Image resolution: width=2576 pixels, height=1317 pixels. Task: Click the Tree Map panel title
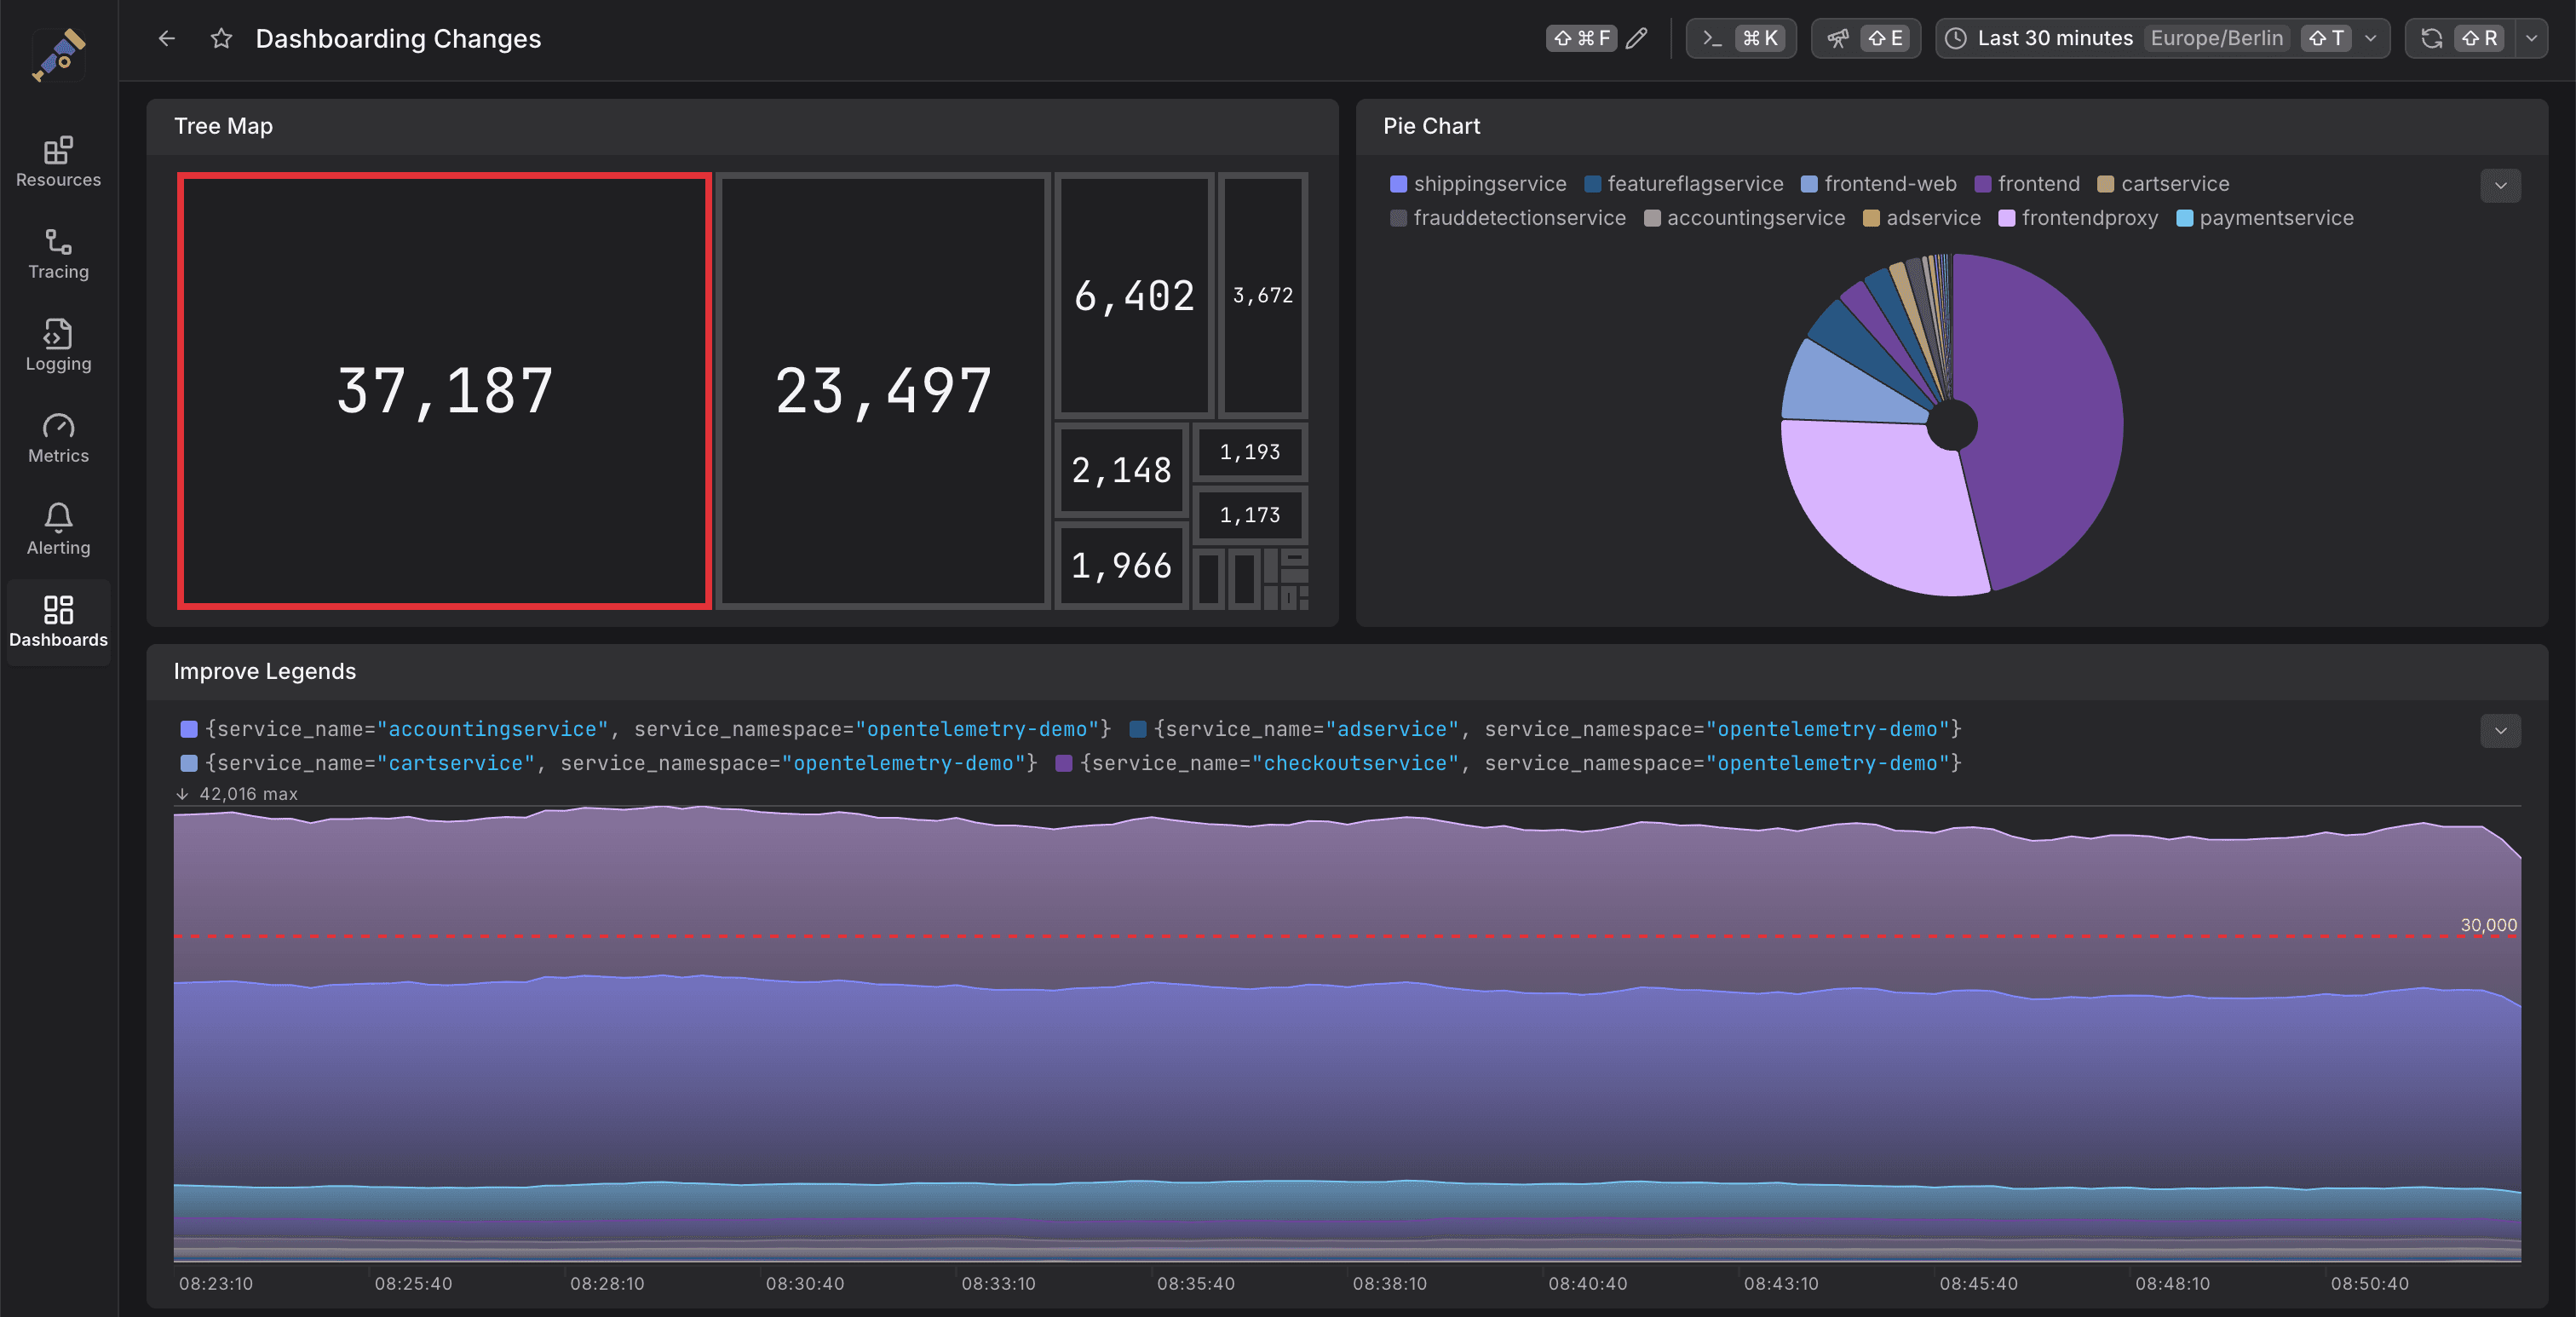223,126
